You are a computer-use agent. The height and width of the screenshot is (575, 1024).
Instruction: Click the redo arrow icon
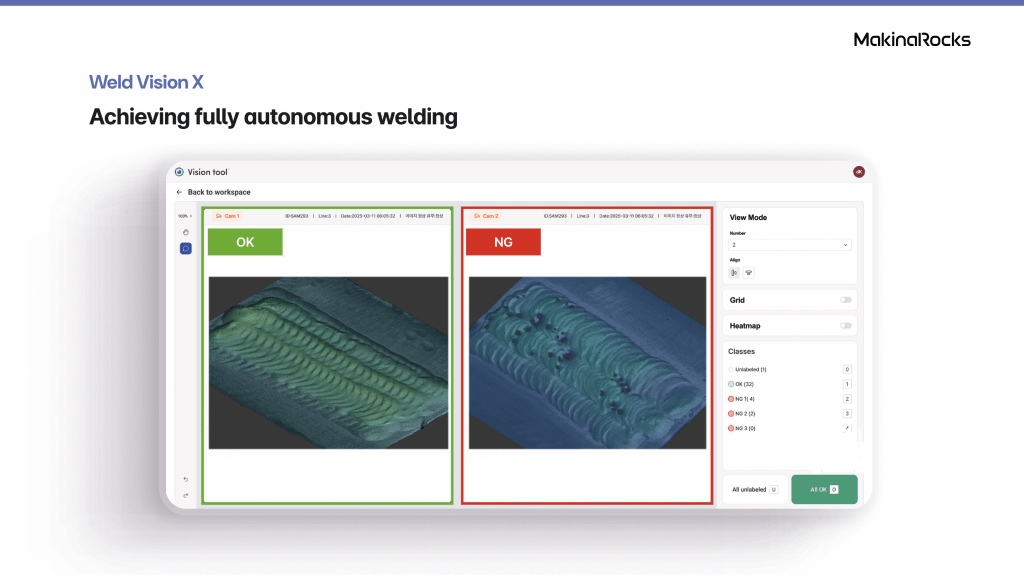point(185,496)
